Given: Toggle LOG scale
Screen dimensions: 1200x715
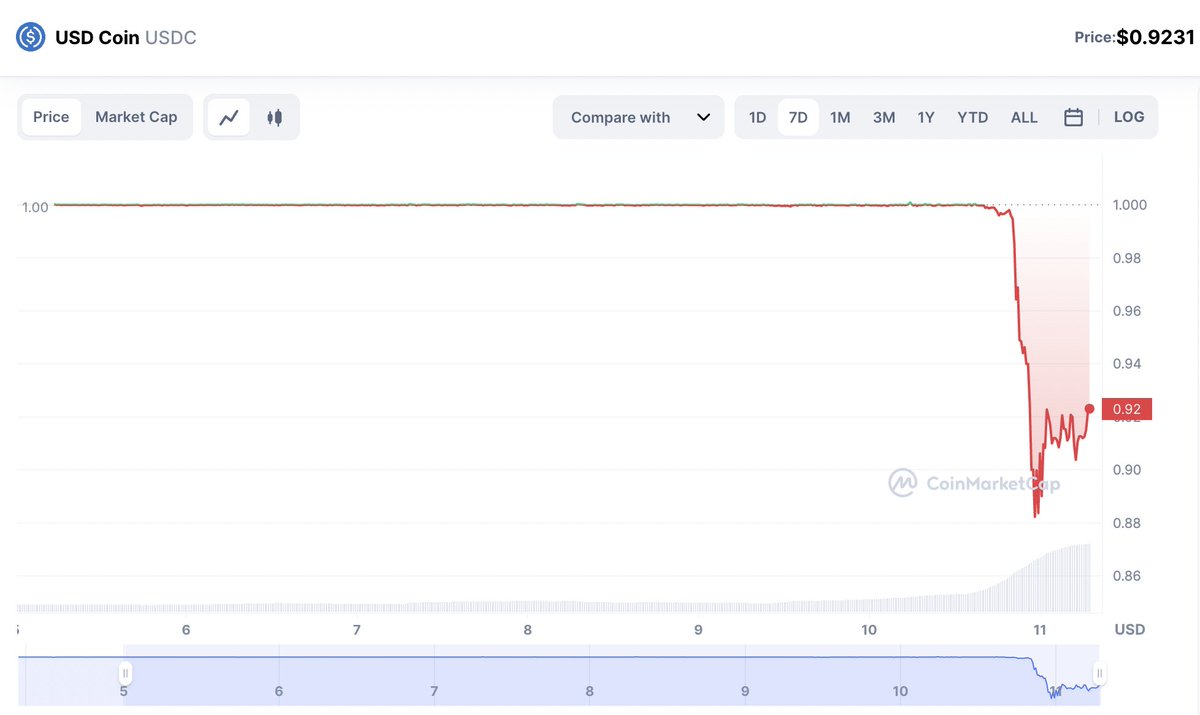Looking at the screenshot, I should click(1129, 117).
